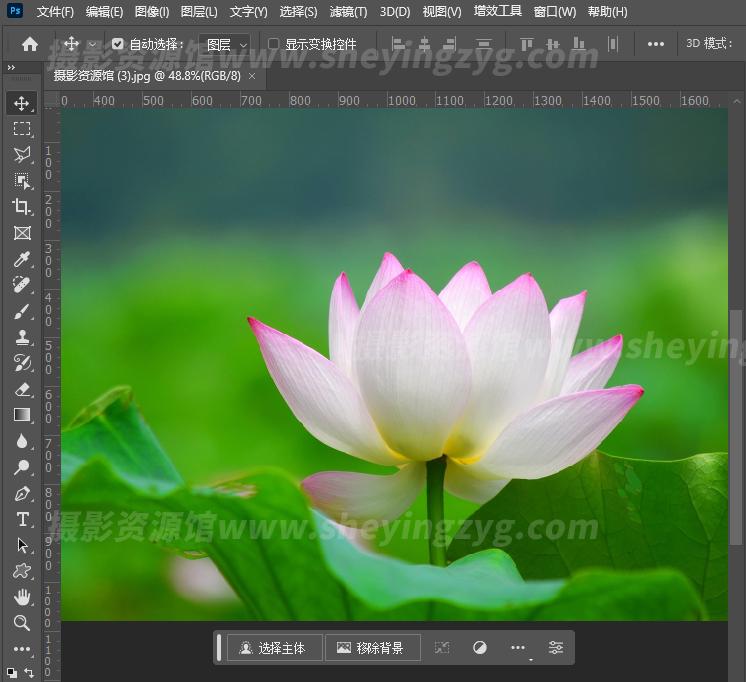Uncheck the 自动选择 checkbox
746x682 pixels.
[118, 44]
